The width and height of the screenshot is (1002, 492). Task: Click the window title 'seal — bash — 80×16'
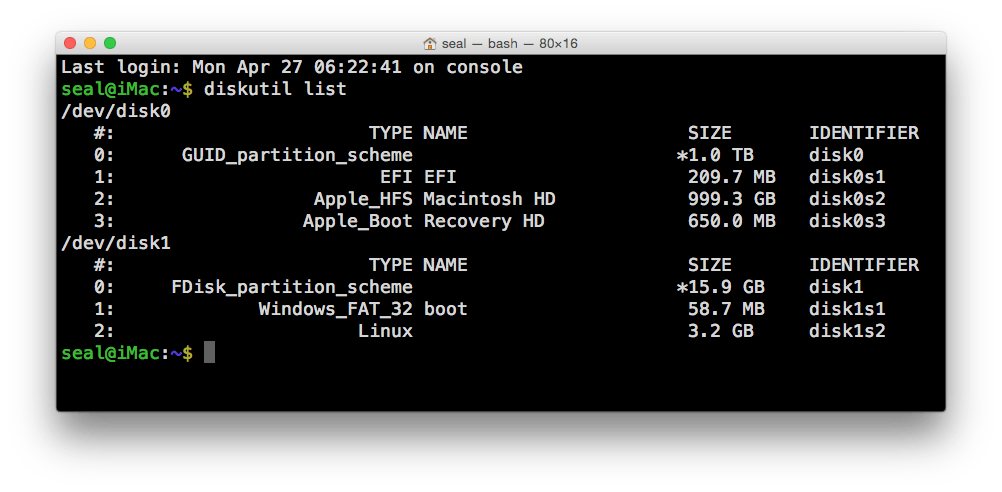tap(509, 44)
